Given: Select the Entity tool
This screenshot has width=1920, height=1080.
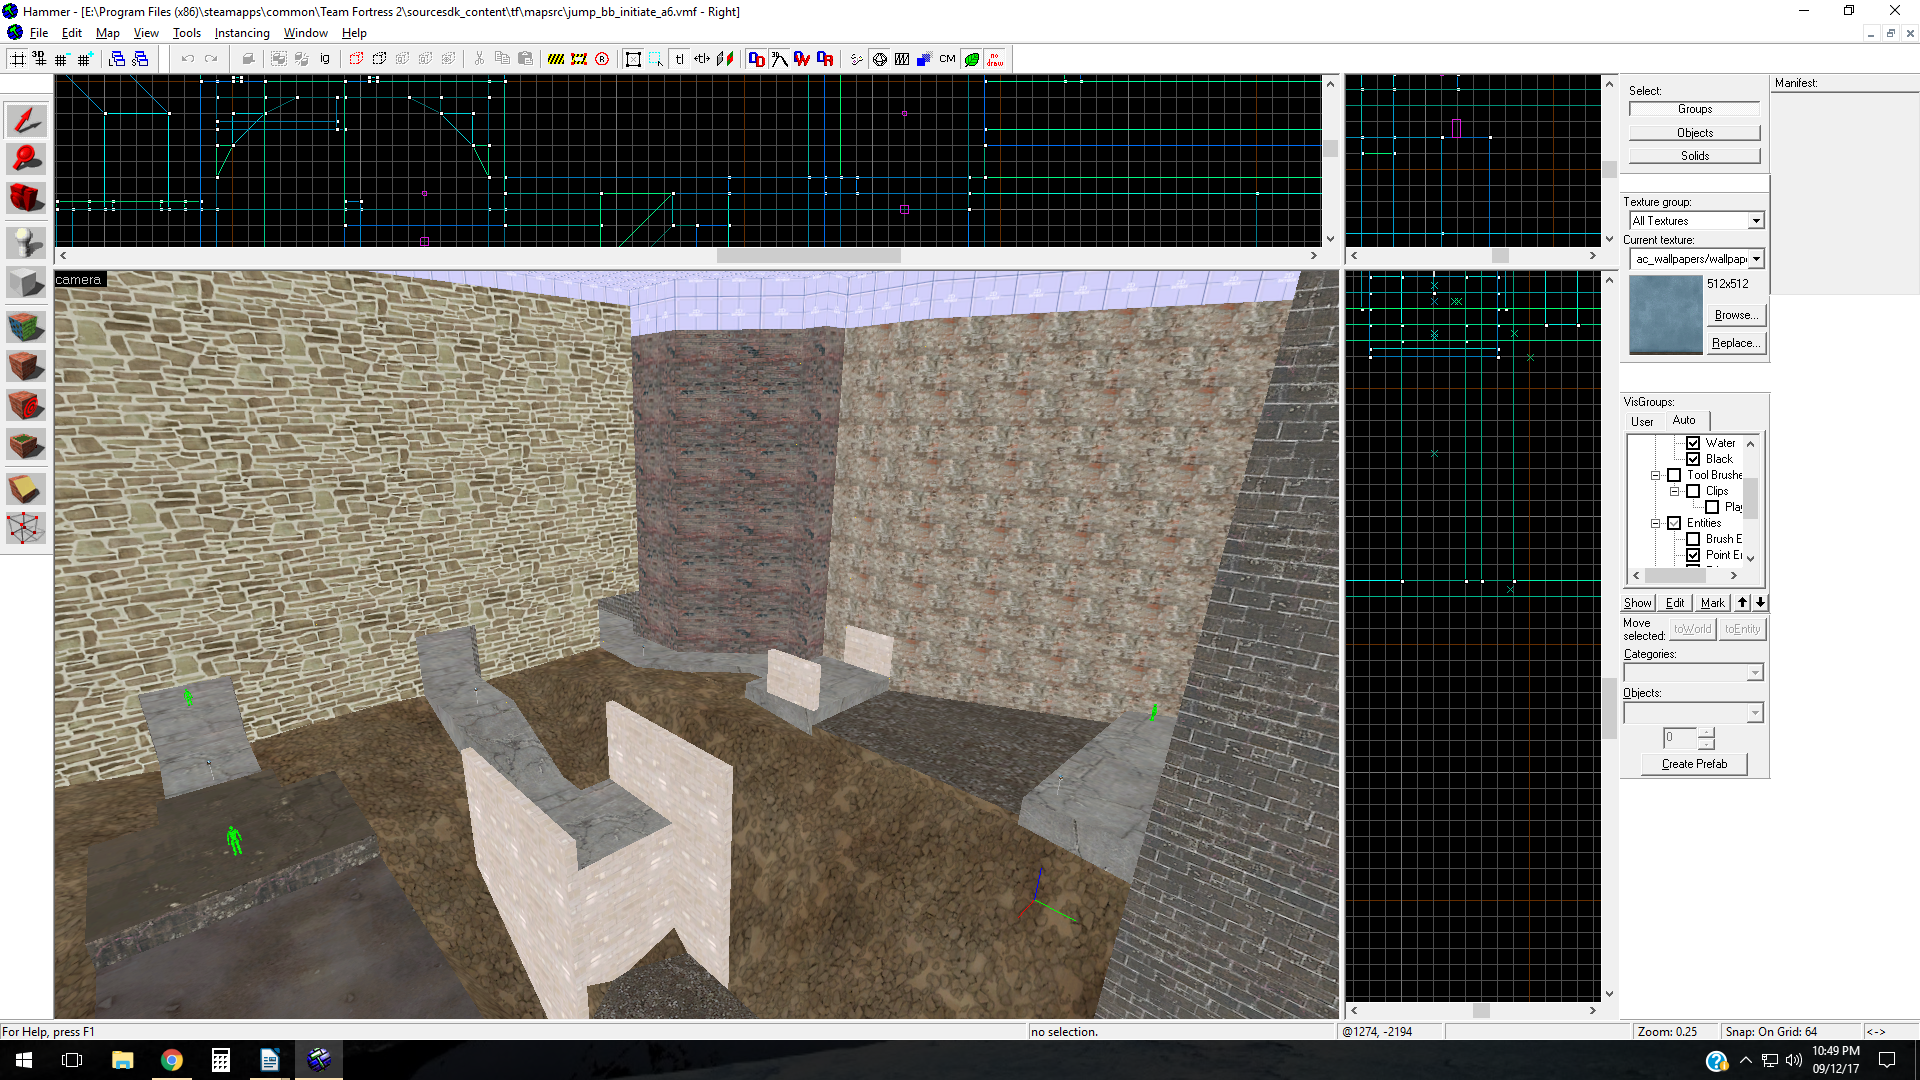Looking at the screenshot, I should click(26, 243).
